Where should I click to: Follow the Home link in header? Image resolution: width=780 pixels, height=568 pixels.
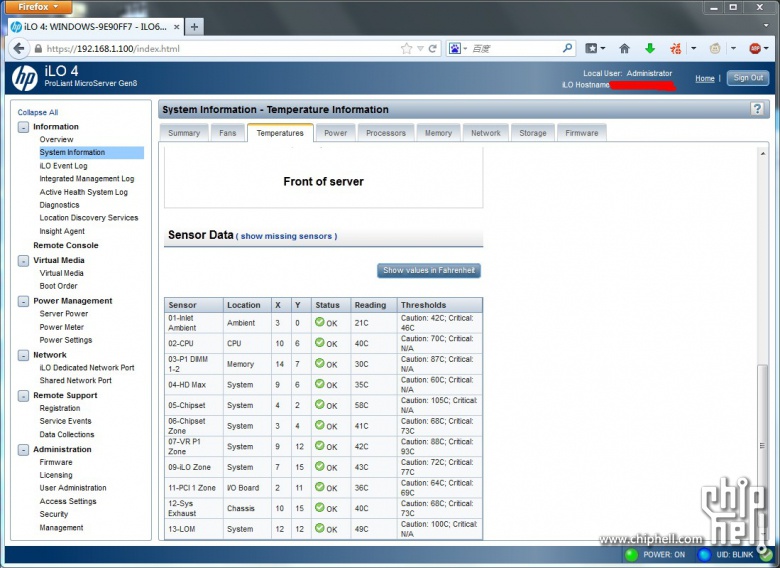point(704,78)
